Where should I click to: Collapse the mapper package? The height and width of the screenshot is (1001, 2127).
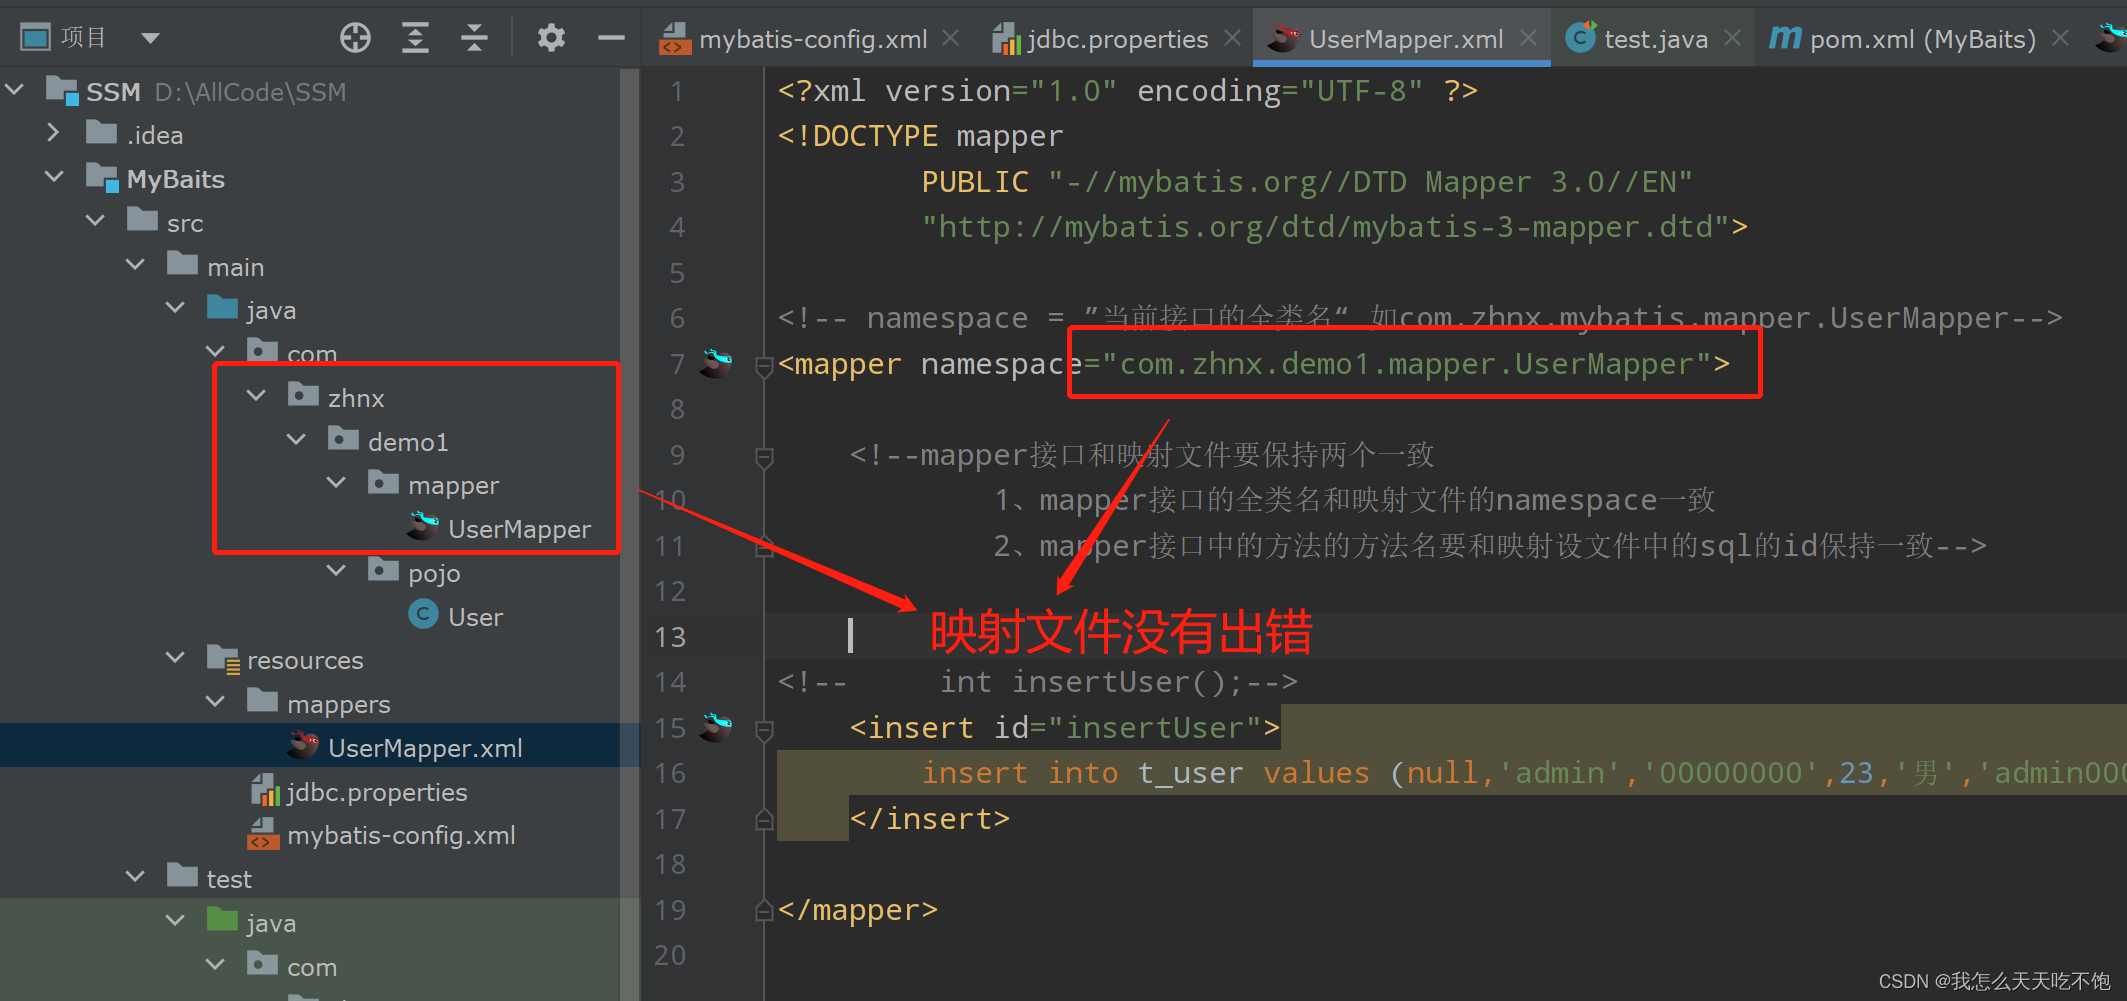336,483
